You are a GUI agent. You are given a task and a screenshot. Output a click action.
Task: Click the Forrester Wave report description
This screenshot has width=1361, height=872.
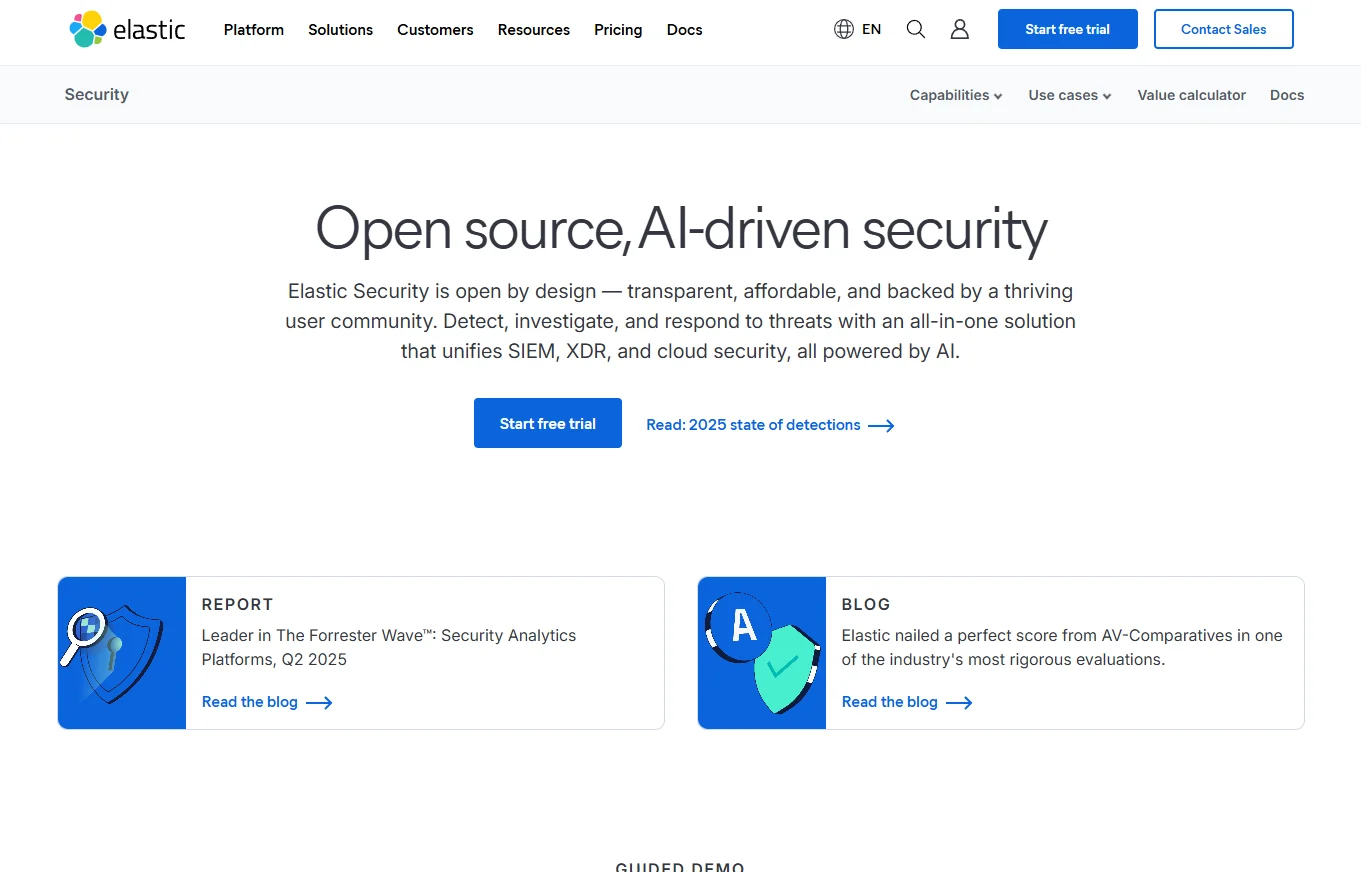point(389,647)
